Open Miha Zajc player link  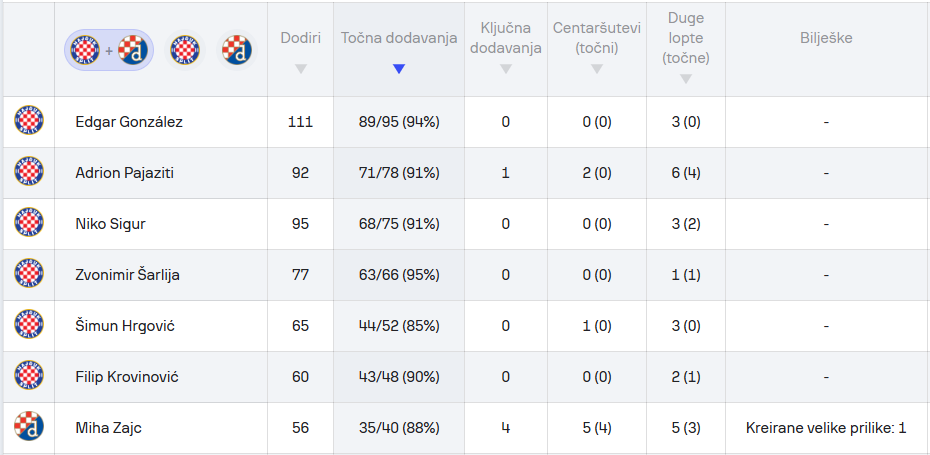pyautogui.click(x=110, y=428)
